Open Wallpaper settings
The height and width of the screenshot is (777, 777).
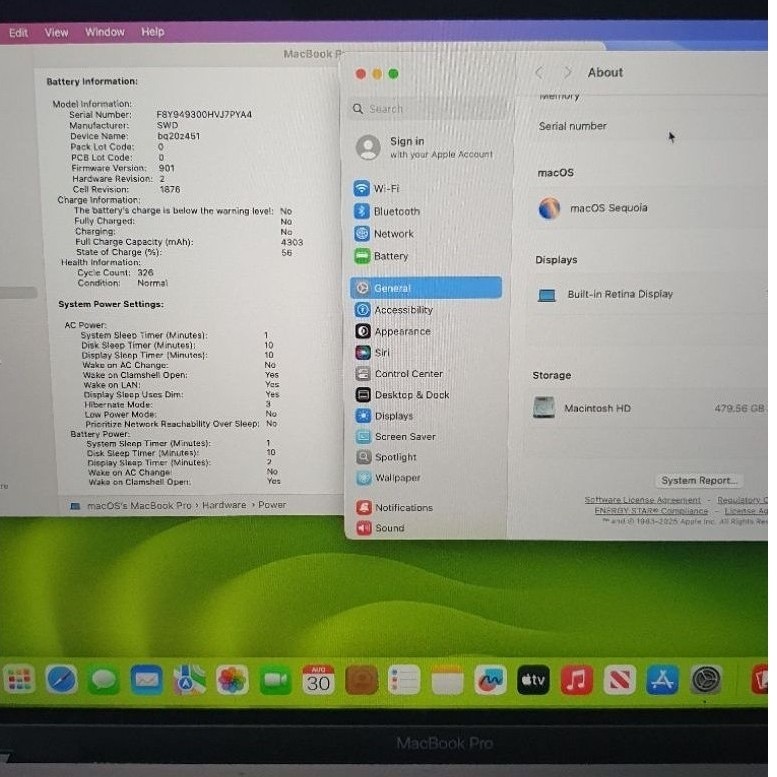click(388, 478)
